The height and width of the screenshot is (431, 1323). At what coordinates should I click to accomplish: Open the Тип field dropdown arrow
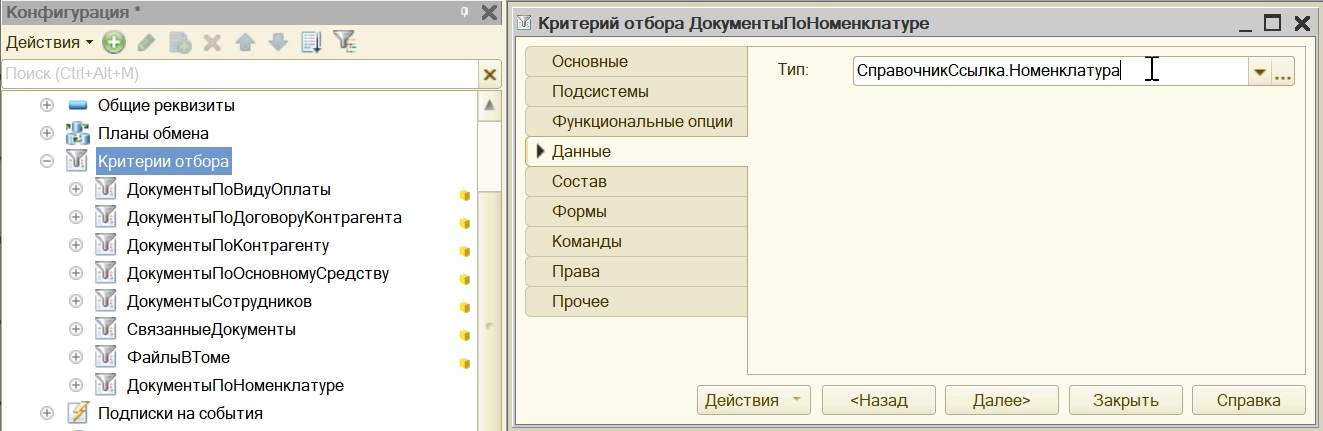pos(1259,72)
